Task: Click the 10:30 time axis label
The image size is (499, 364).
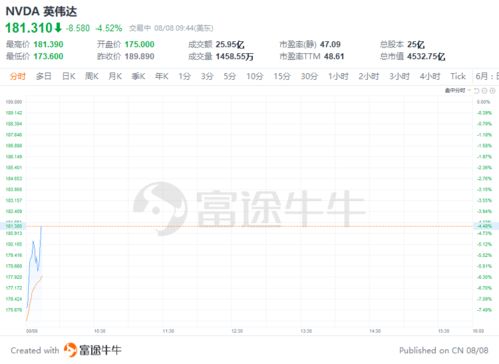Action: pyautogui.click(x=100, y=331)
